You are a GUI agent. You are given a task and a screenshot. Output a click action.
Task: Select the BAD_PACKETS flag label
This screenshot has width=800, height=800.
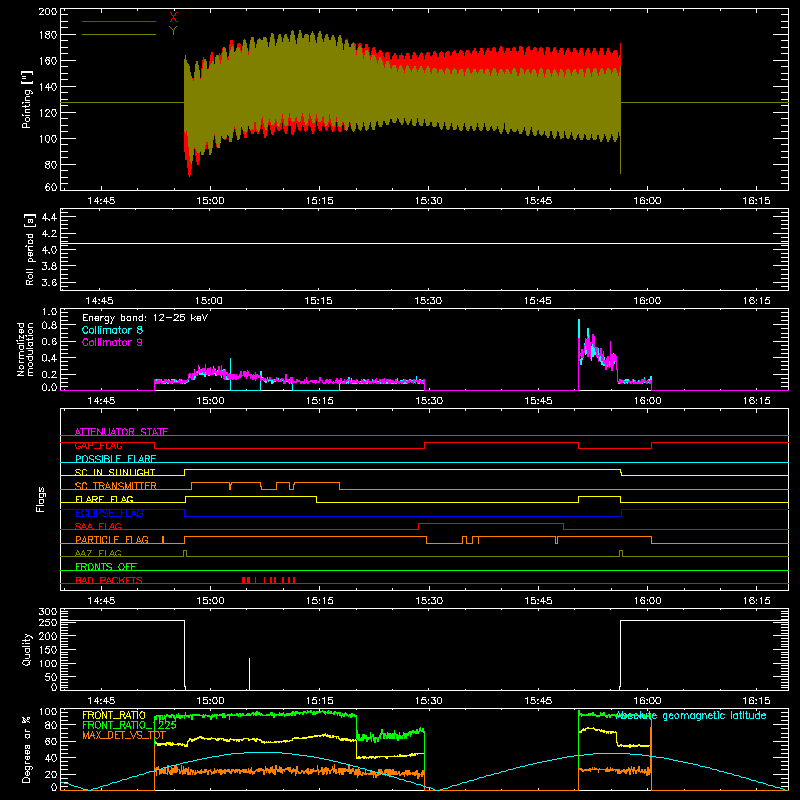(x=109, y=580)
